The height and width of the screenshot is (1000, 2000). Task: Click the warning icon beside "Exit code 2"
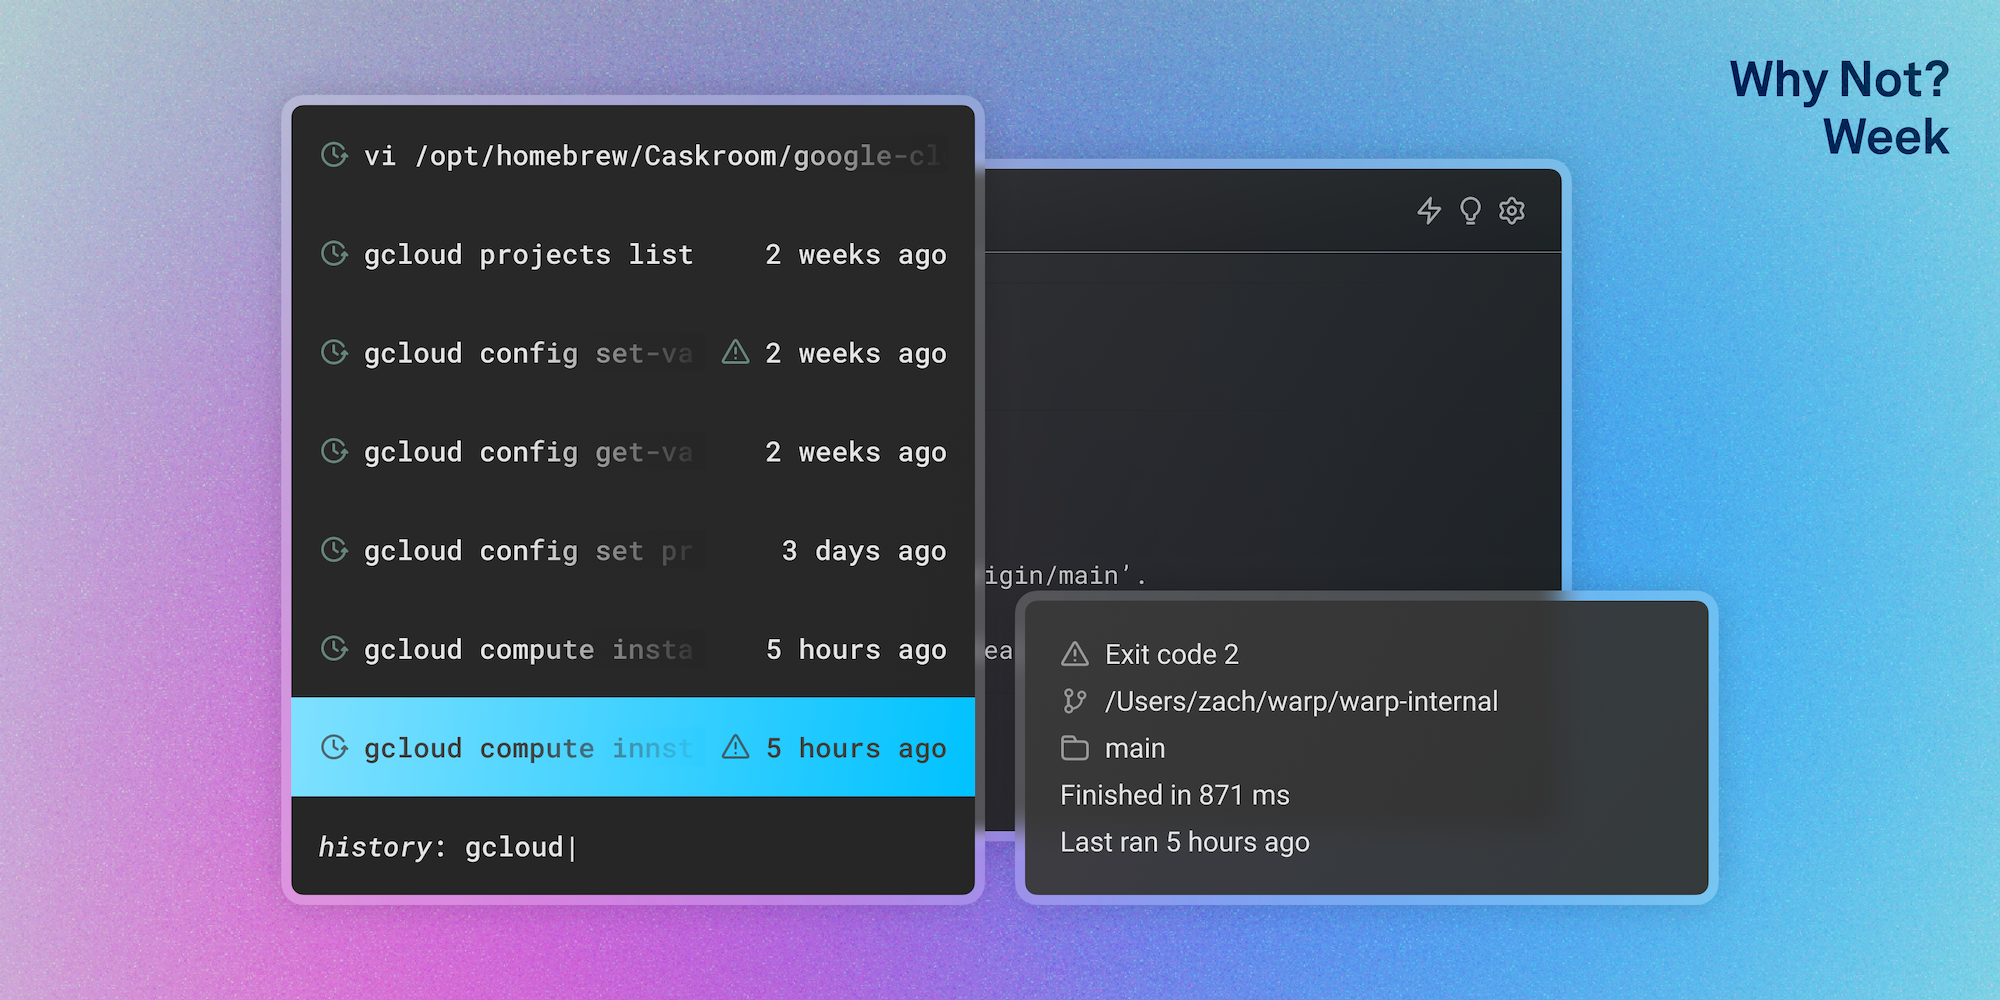1073,654
